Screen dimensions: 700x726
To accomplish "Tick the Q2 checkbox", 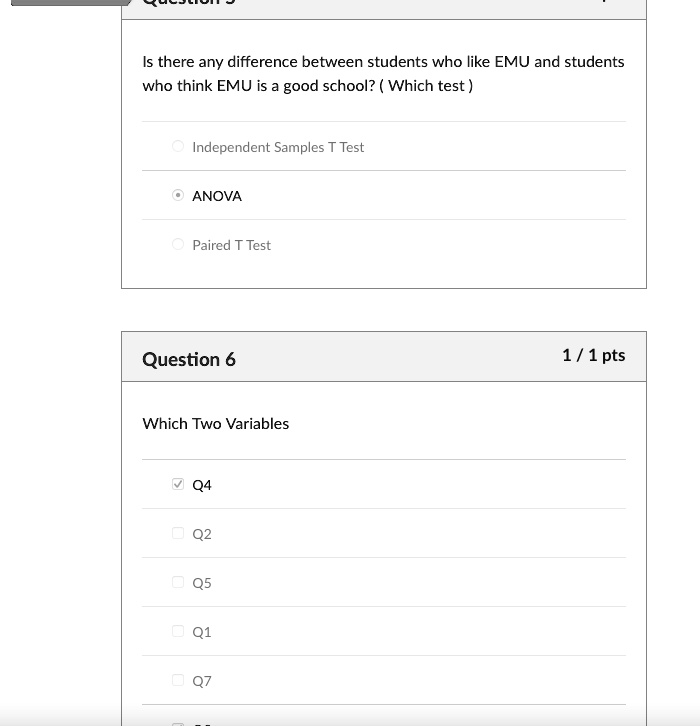I will pos(178,534).
